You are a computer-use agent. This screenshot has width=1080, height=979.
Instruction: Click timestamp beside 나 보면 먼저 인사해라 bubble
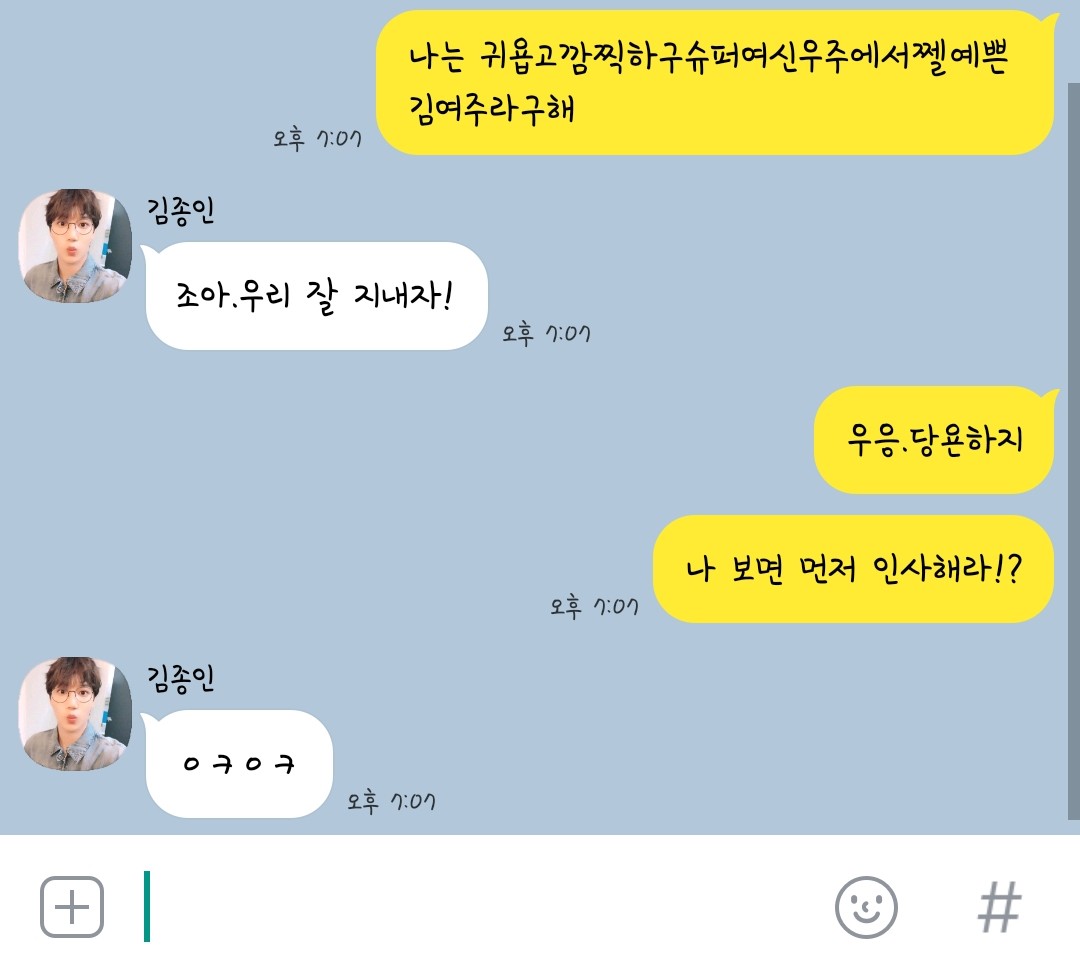pyautogui.click(x=594, y=606)
